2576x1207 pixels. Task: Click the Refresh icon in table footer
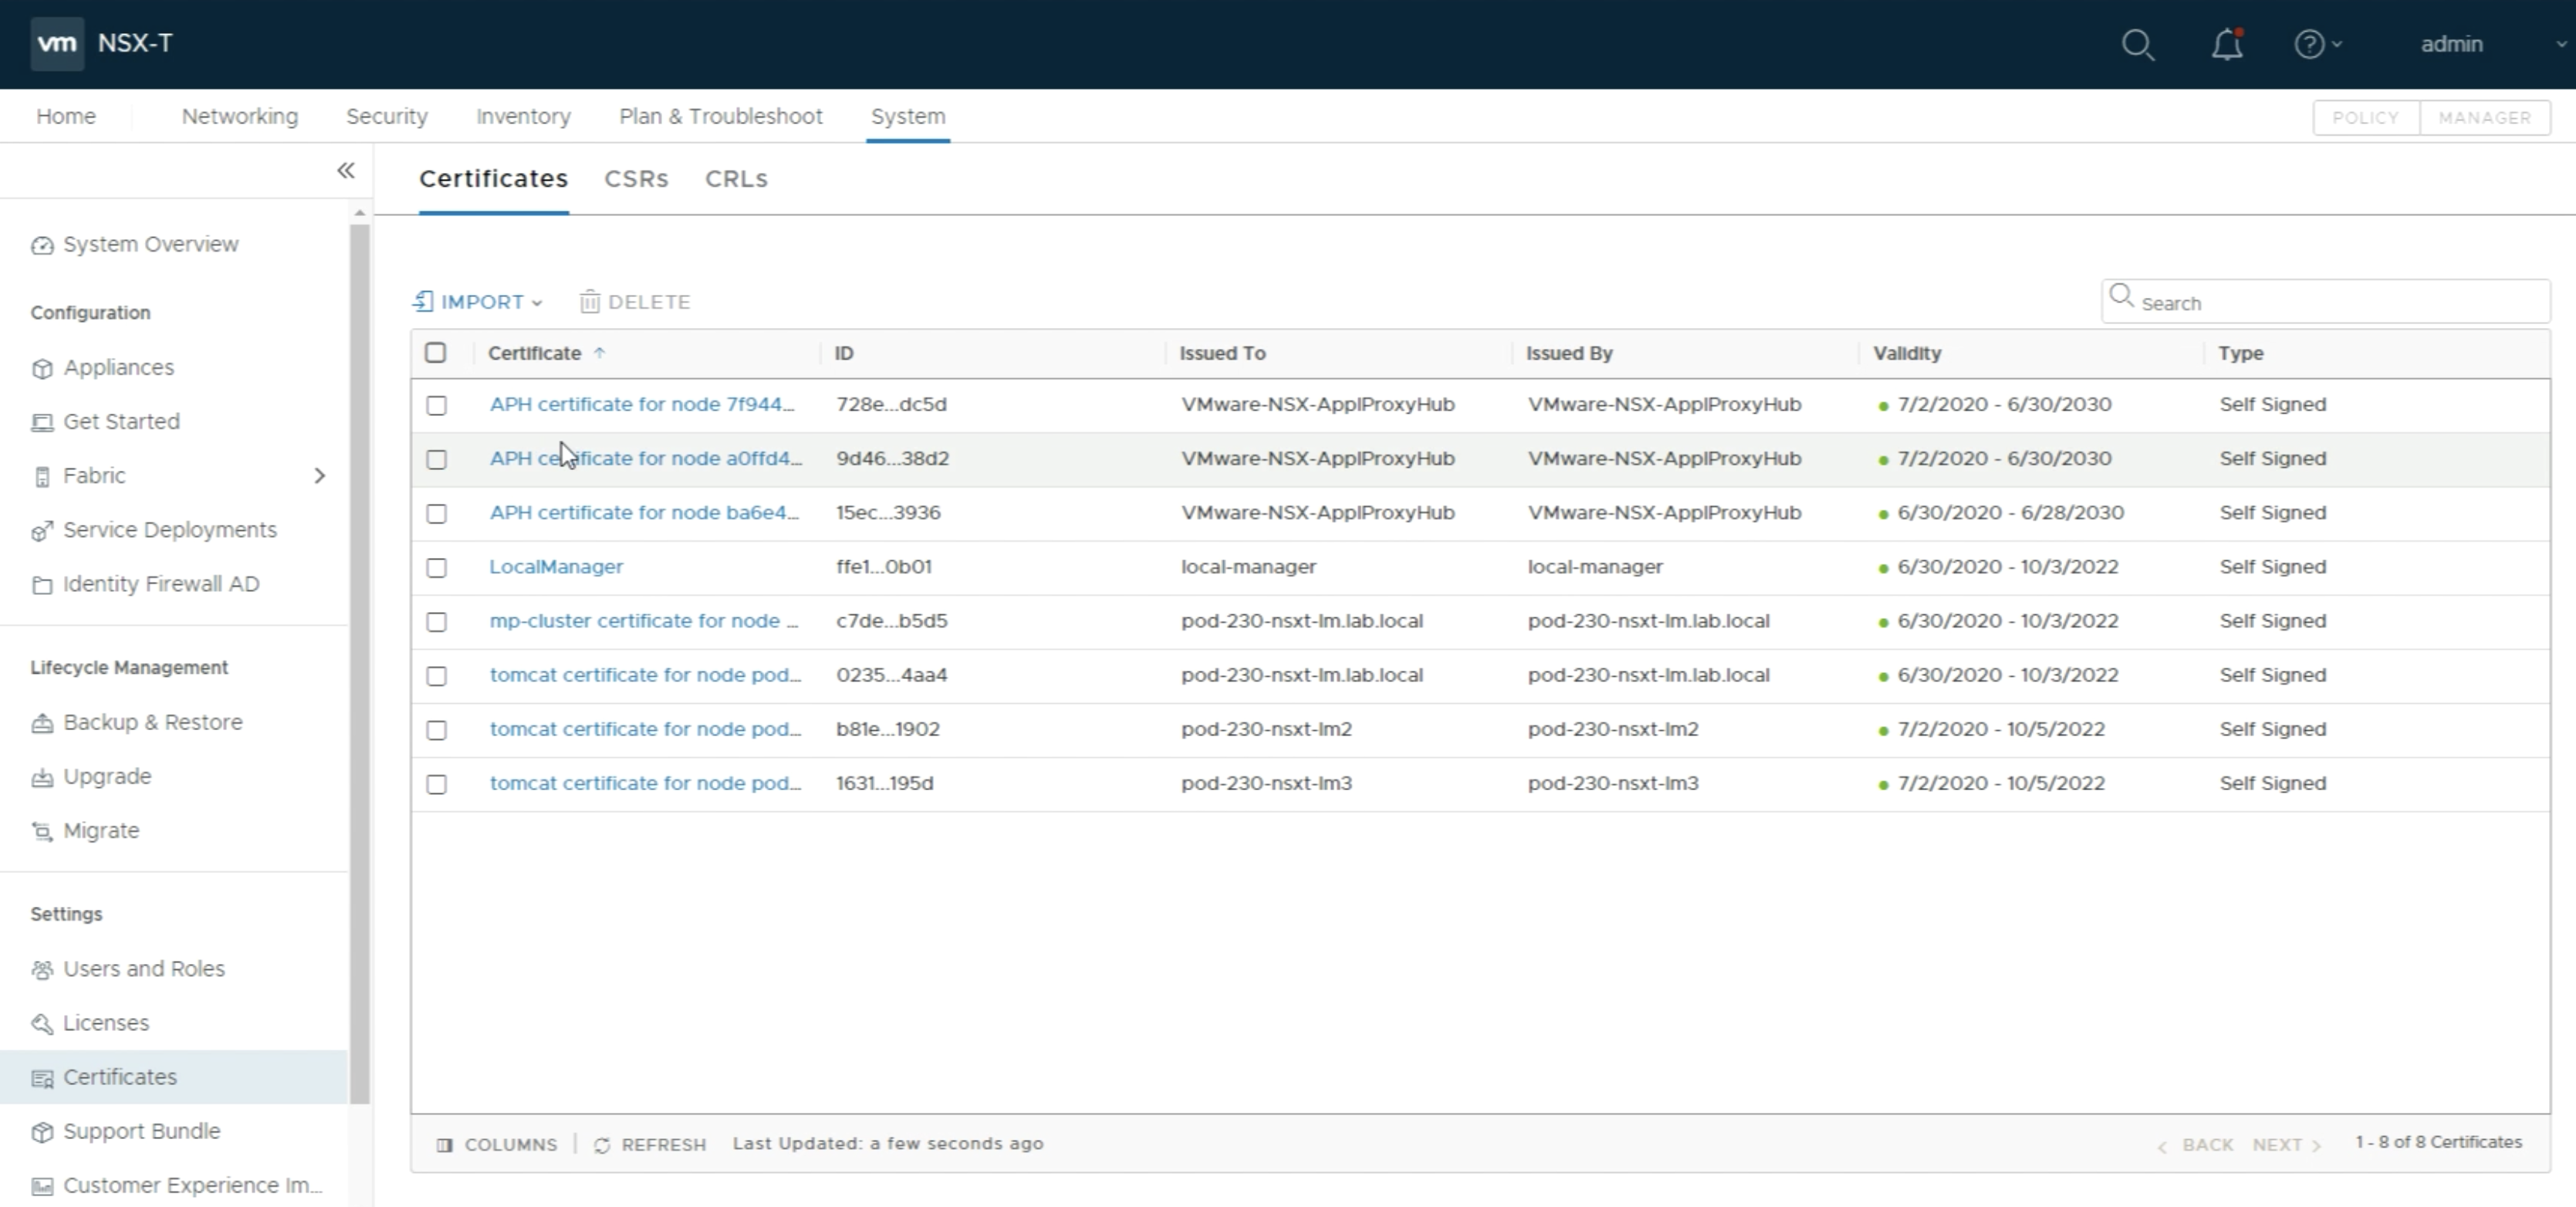pyautogui.click(x=602, y=1145)
